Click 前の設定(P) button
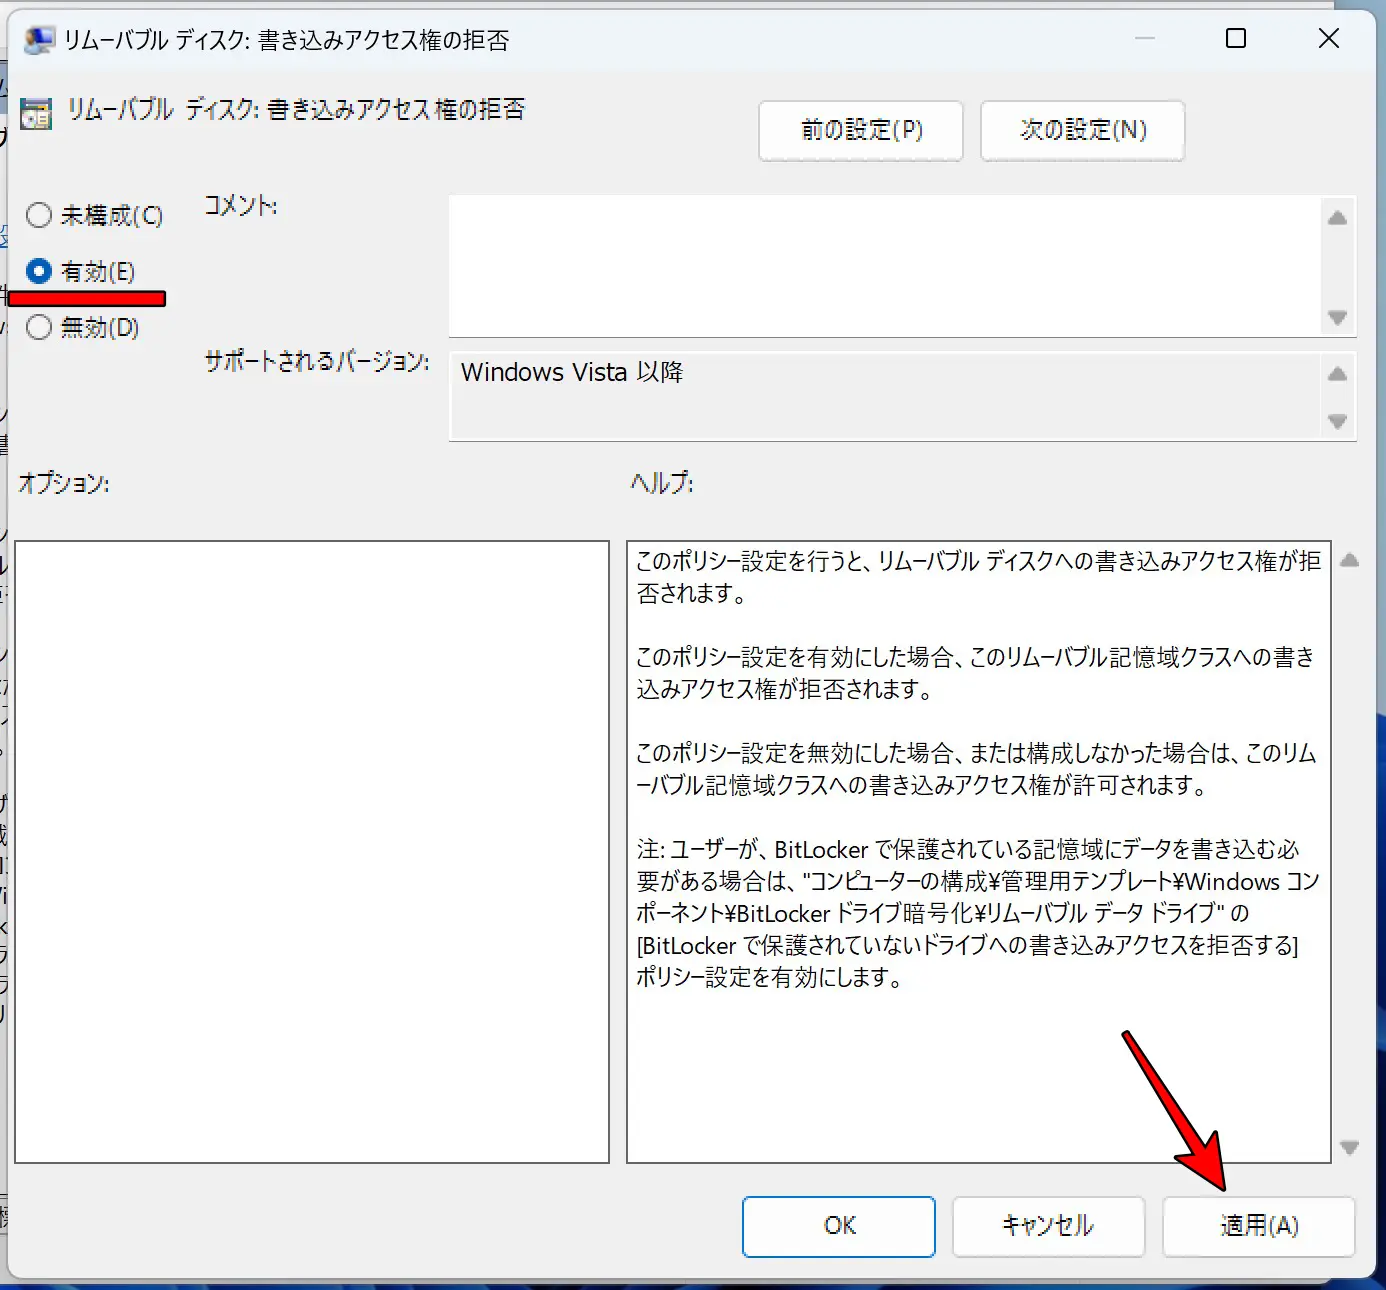The height and width of the screenshot is (1290, 1386). click(x=860, y=130)
